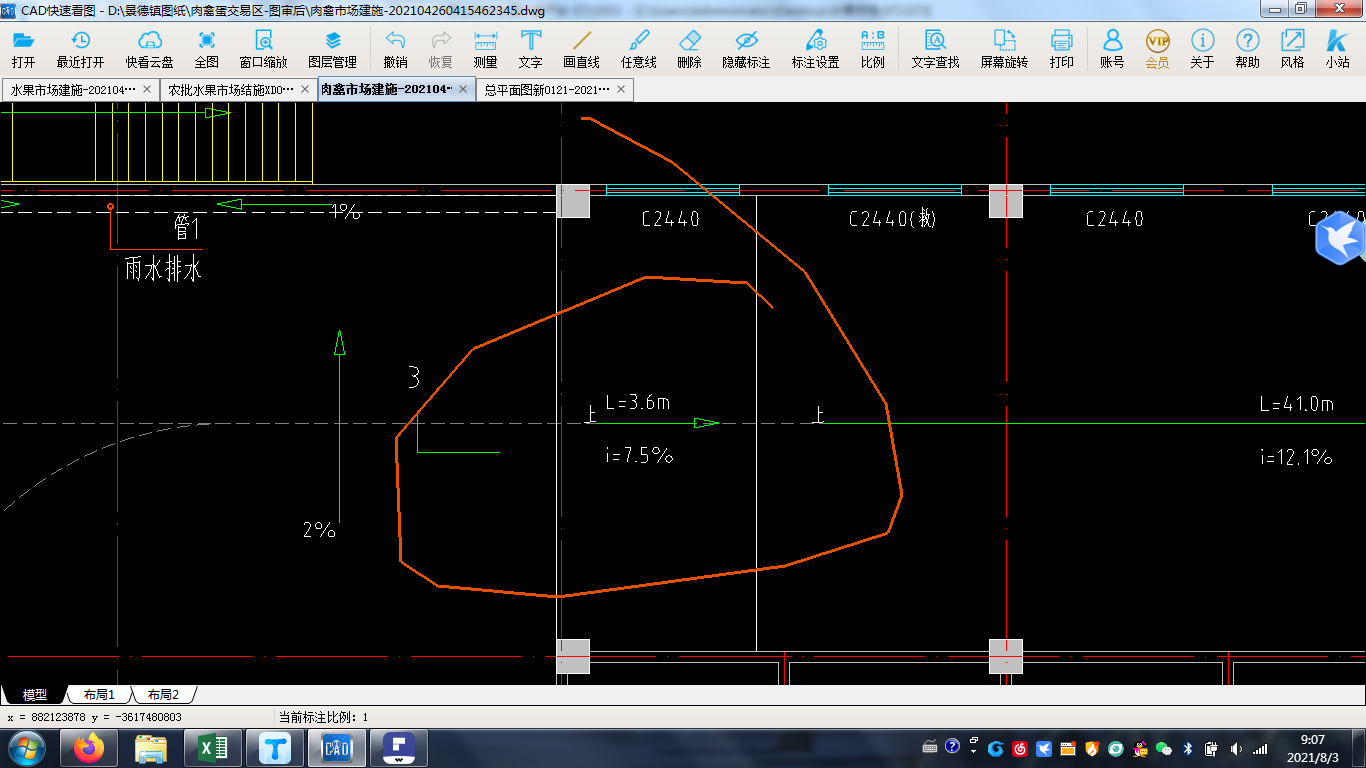Click the 风格 style switch icon

pyautogui.click(x=1292, y=48)
